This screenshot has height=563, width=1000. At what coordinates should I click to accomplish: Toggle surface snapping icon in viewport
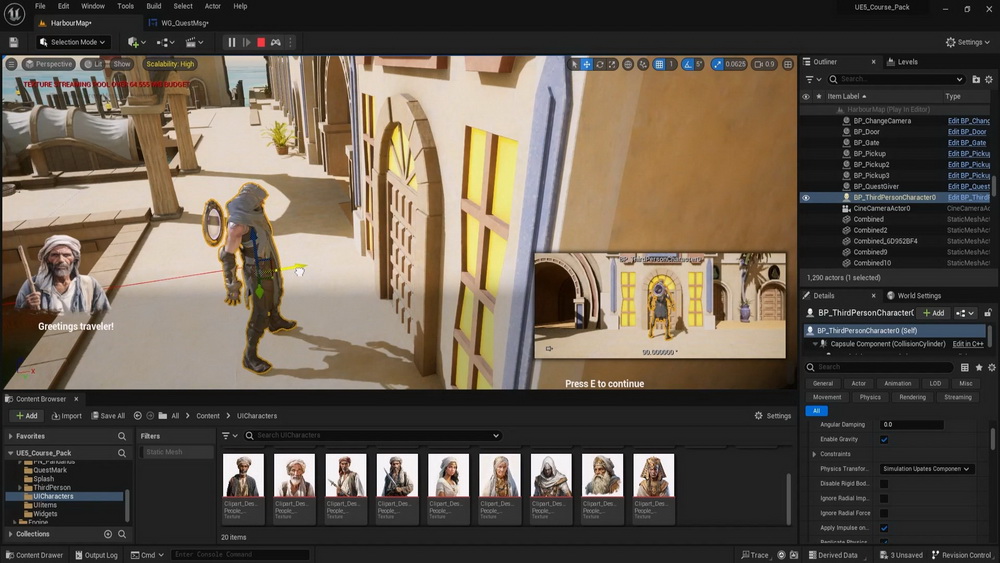tap(643, 64)
